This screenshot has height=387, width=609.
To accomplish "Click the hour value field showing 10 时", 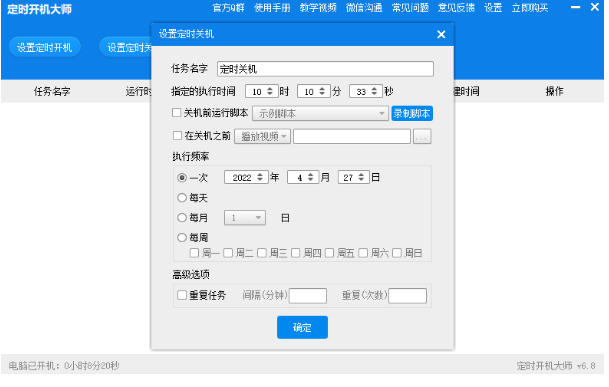I will (256, 92).
